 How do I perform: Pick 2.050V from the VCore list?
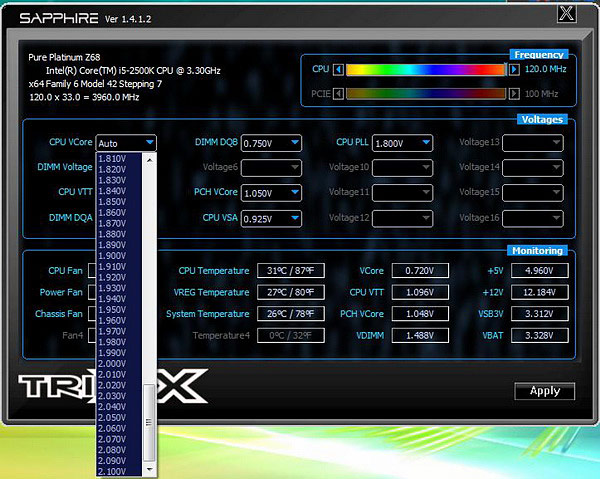click(119, 417)
